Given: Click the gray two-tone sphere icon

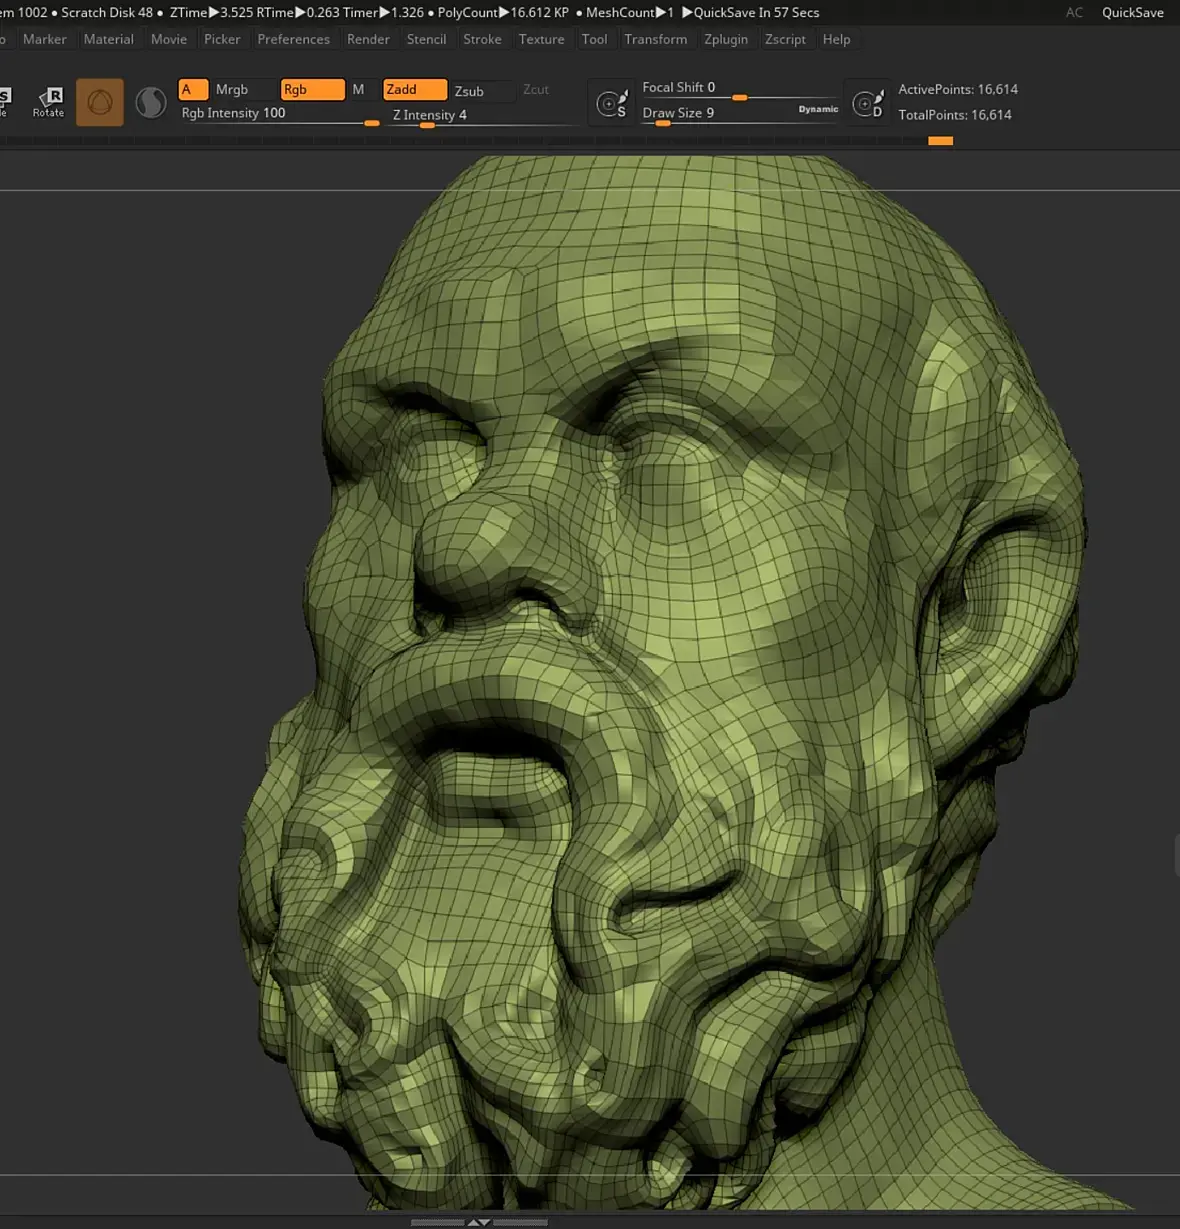Looking at the screenshot, I should click(x=151, y=102).
